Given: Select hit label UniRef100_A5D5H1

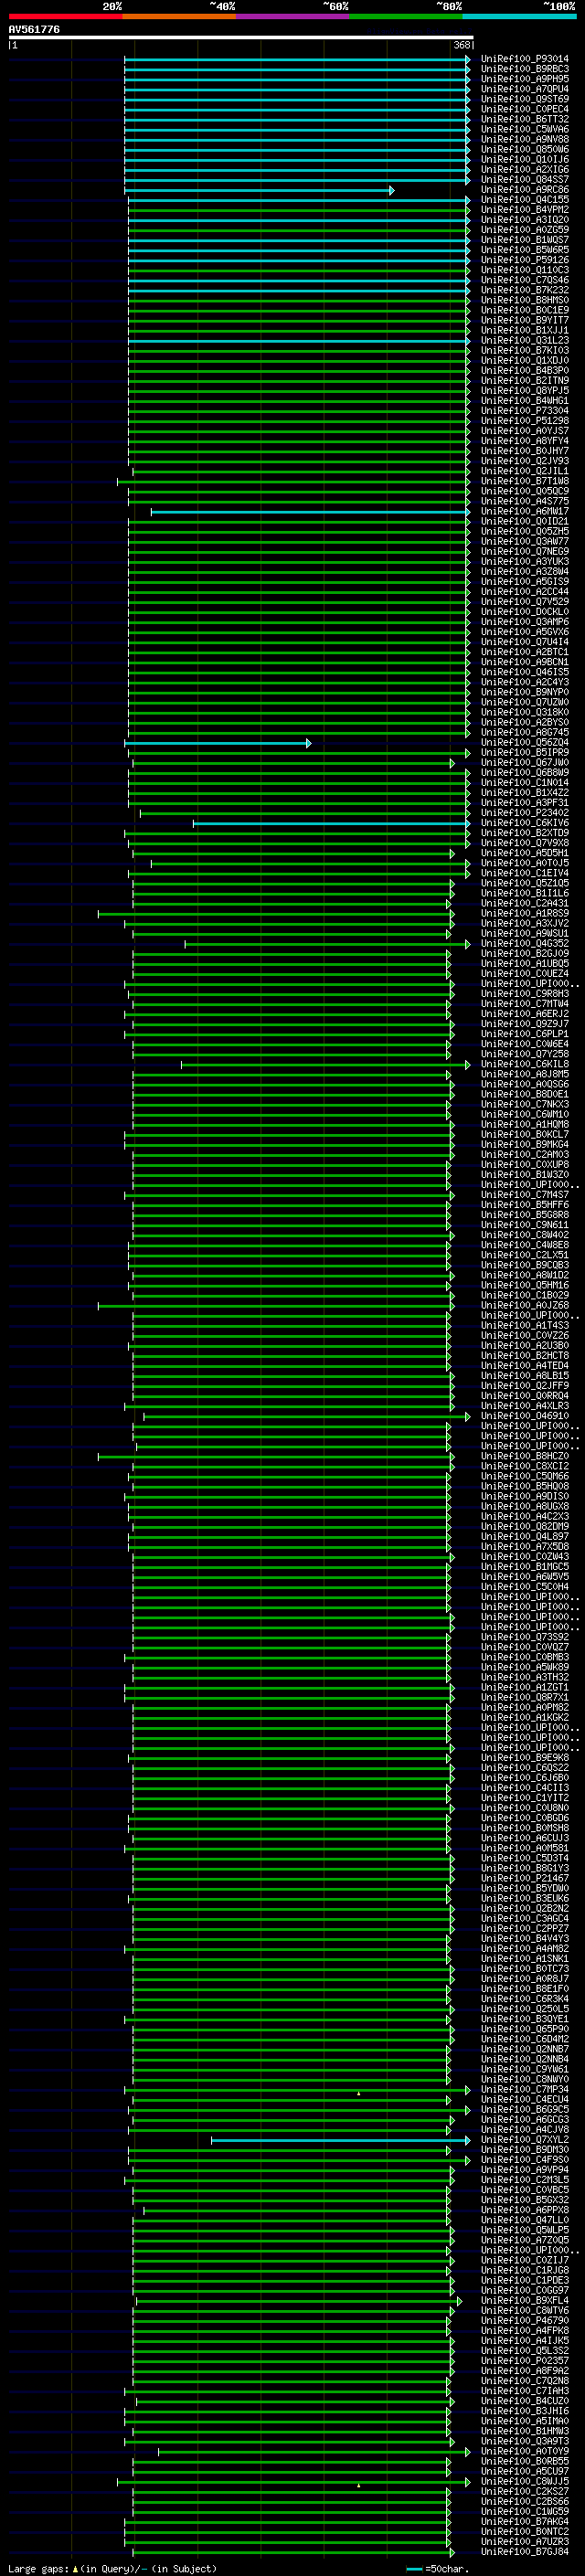Looking at the screenshot, I should tap(525, 853).
